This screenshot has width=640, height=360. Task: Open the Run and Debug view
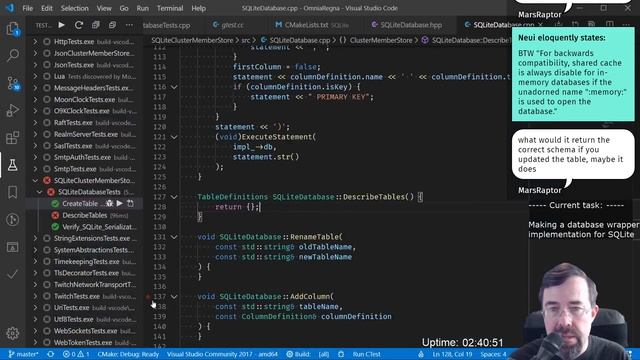[x=13, y=110]
